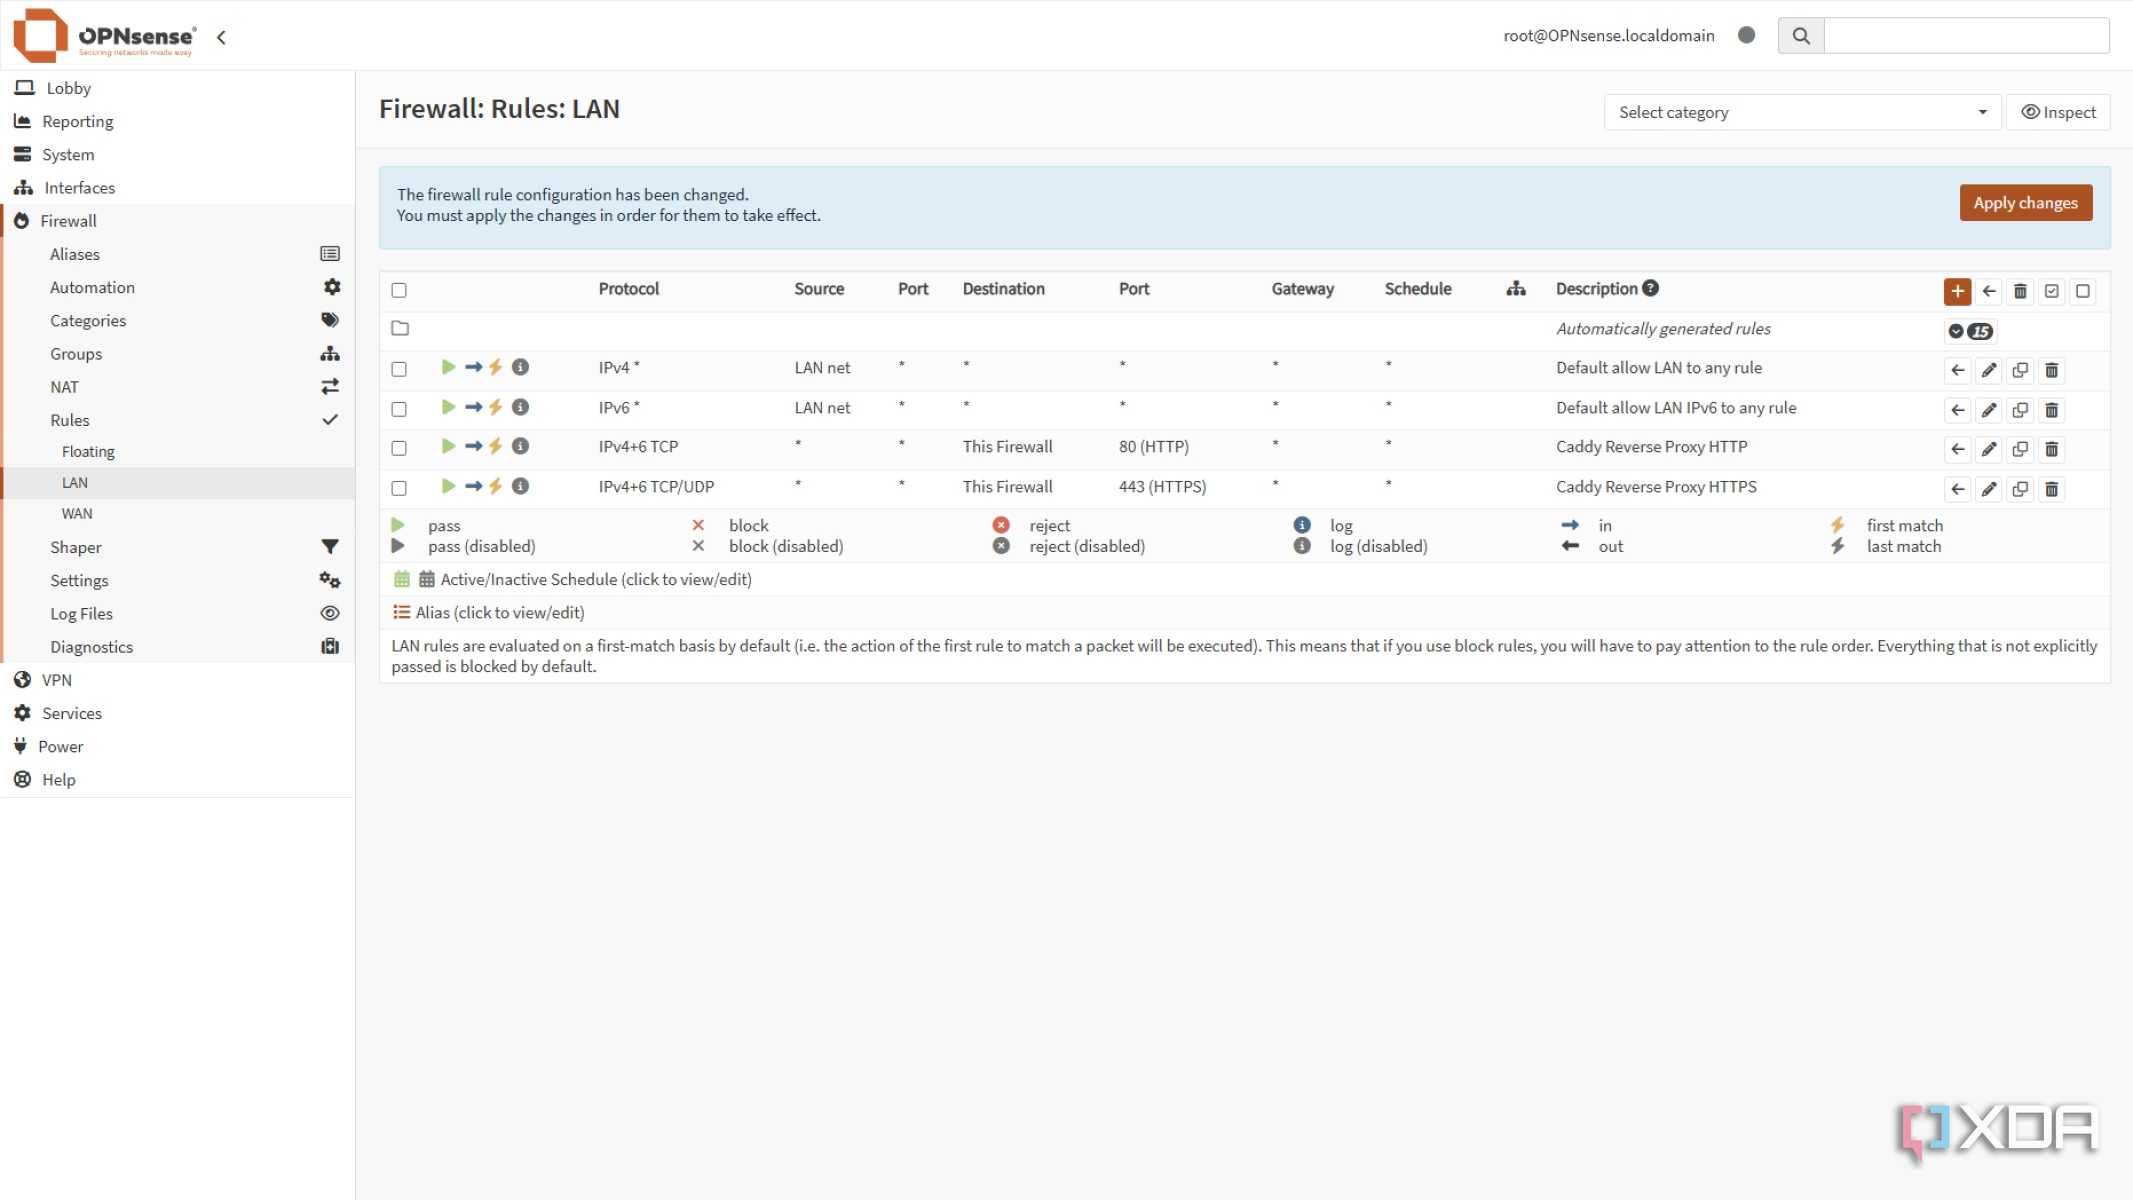This screenshot has height=1200, width=2133.
Task: Click the move selected rules arrow in header
Action: 1989,291
